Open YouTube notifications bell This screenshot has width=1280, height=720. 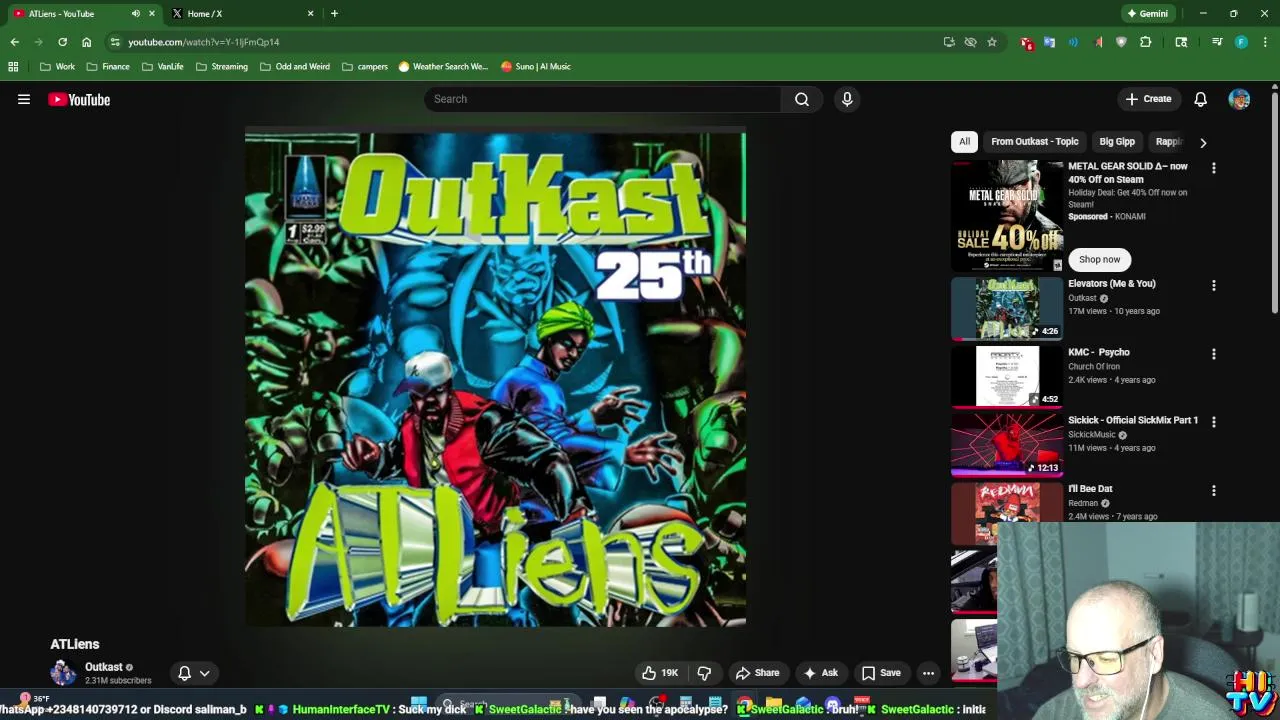[x=1200, y=99]
